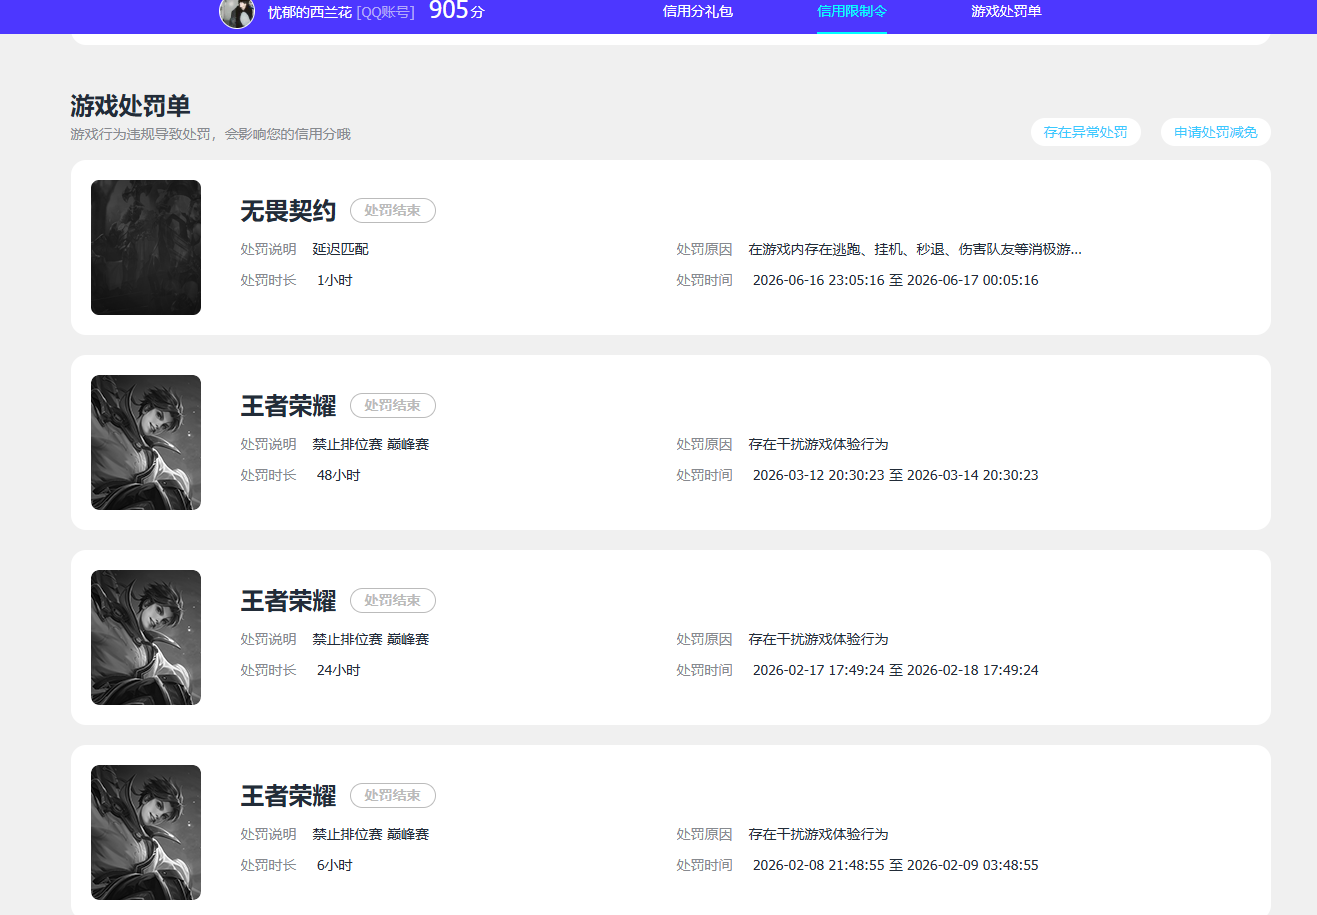Click the 延迟匹配 penalty description

pos(340,249)
